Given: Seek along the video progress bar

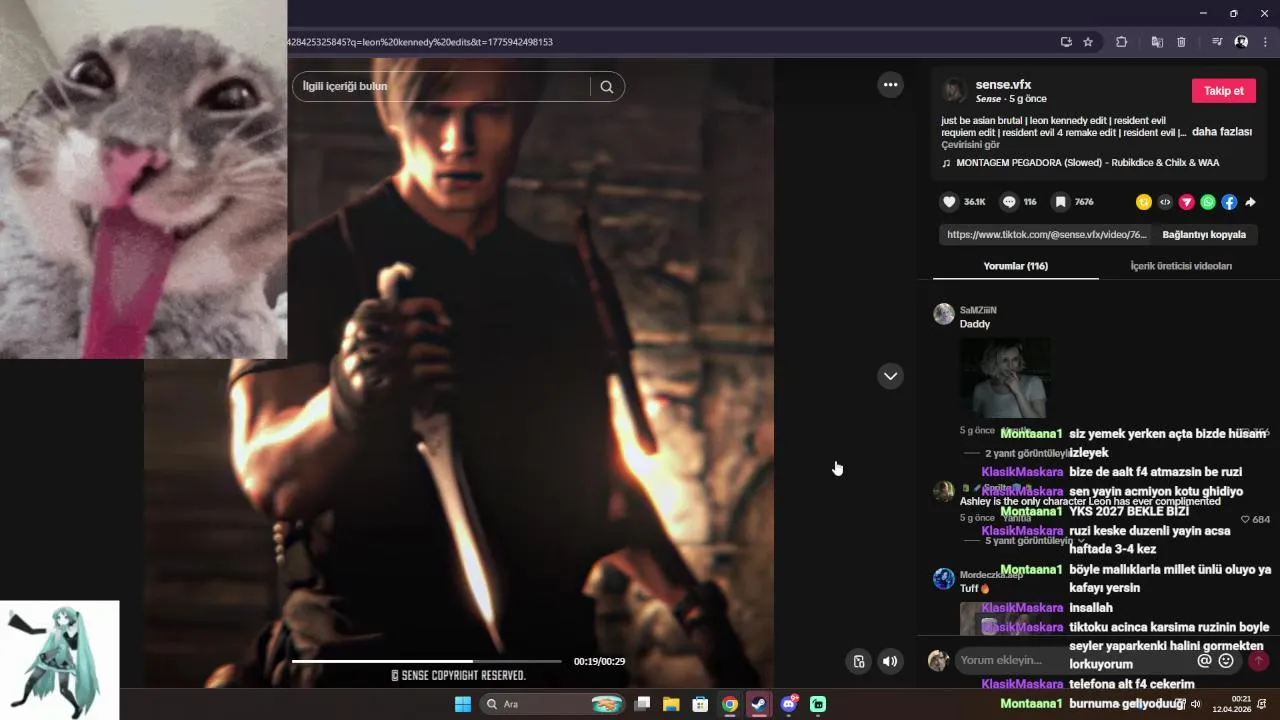Looking at the screenshot, I should tap(427, 661).
